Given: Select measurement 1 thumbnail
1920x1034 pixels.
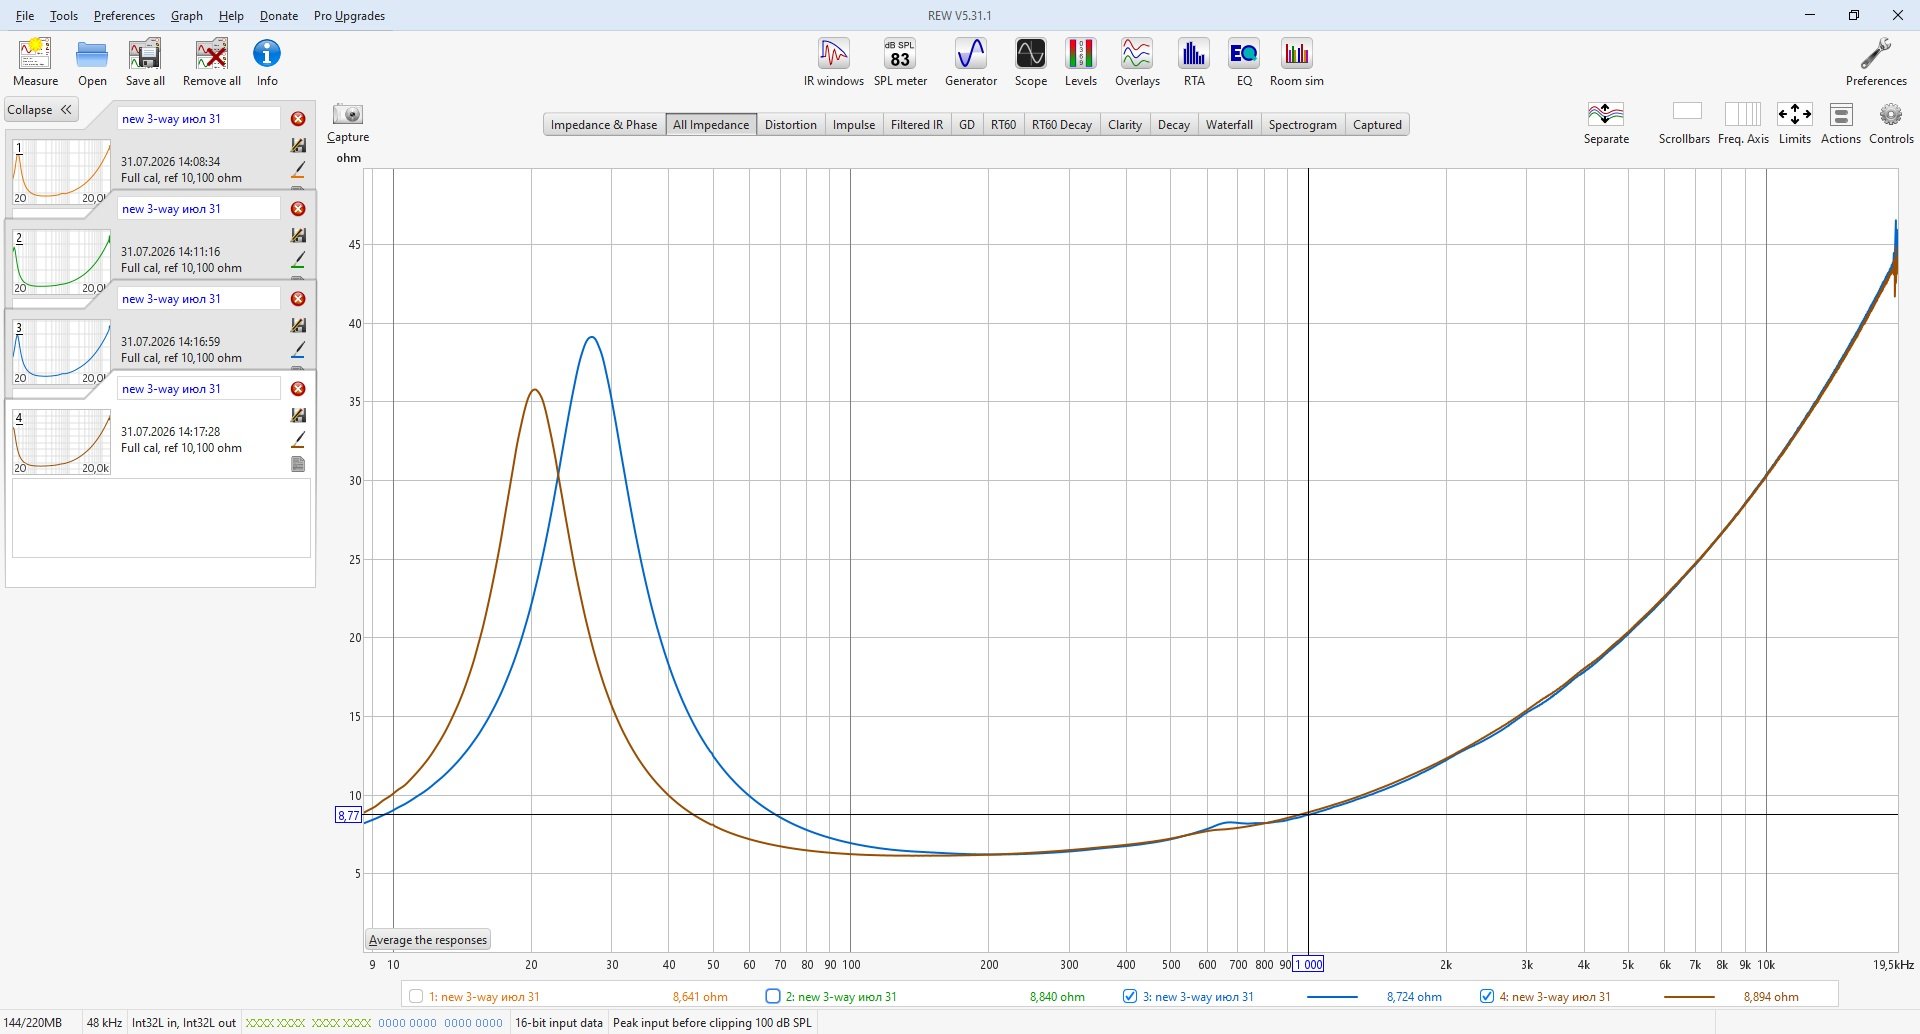Looking at the screenshot, I should pos(61,172).
